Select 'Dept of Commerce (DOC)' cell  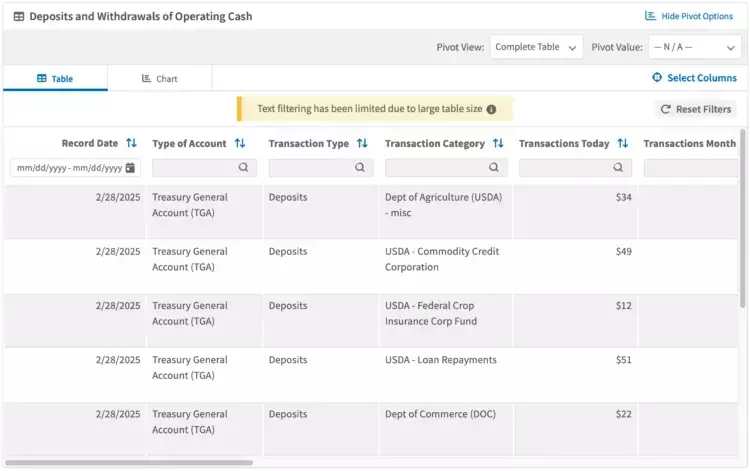(x=446, y=428)
